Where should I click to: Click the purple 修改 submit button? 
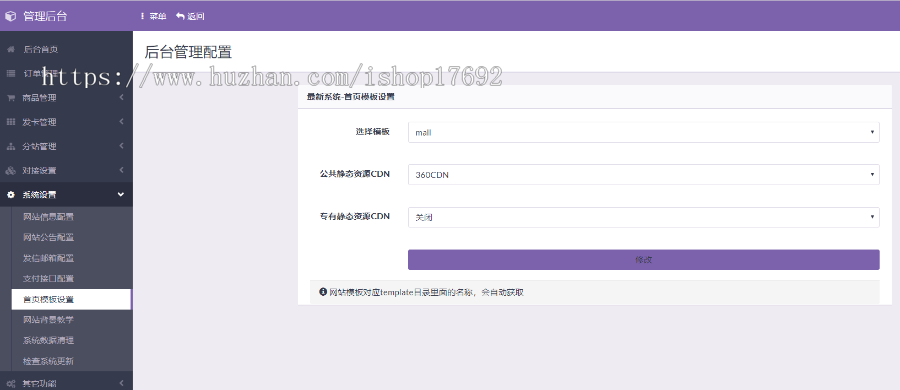click(x=643, y=260)
